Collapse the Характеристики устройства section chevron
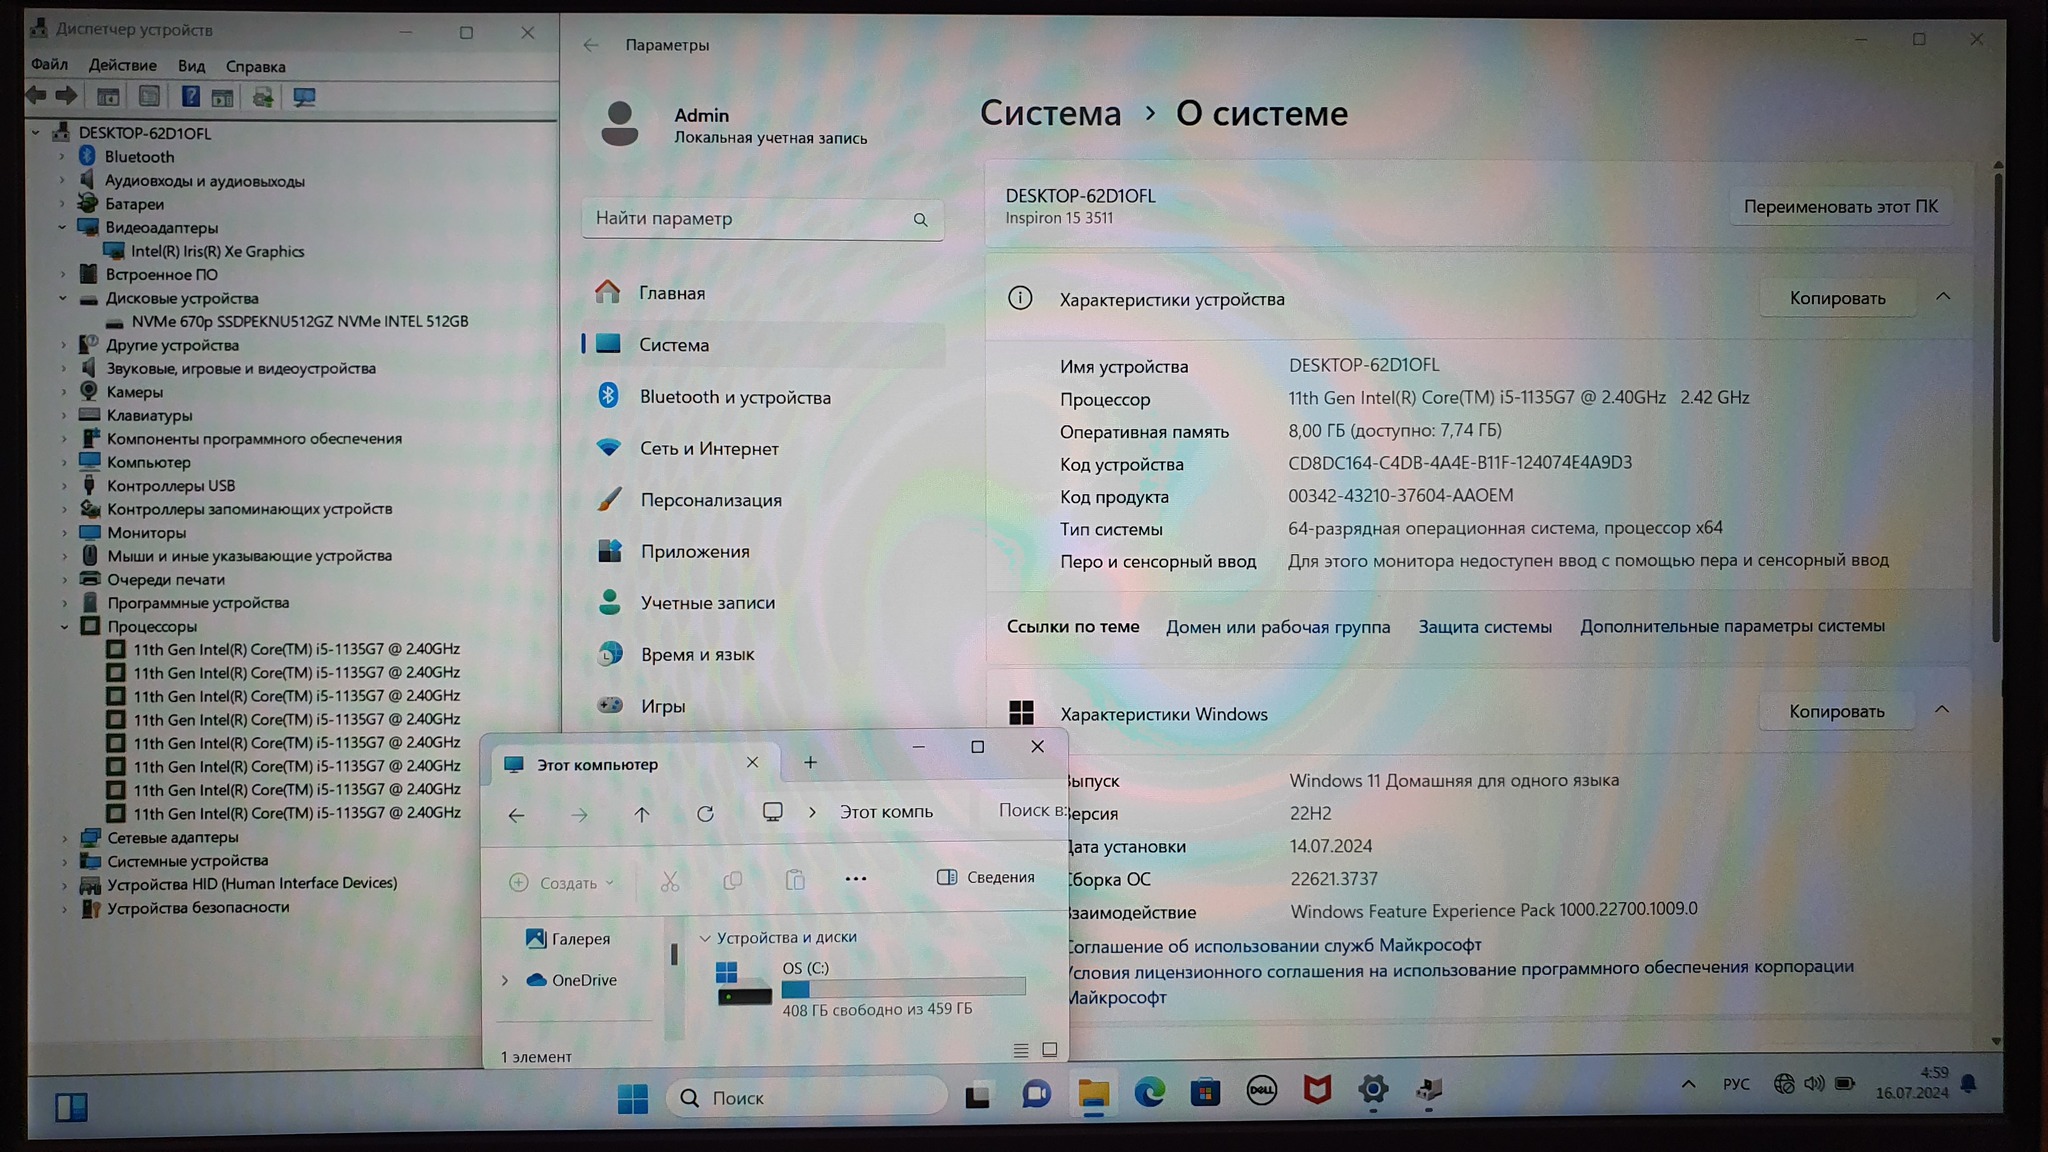The image size is (2048, 1152). pyautogui.click(x=1942, y=297)
